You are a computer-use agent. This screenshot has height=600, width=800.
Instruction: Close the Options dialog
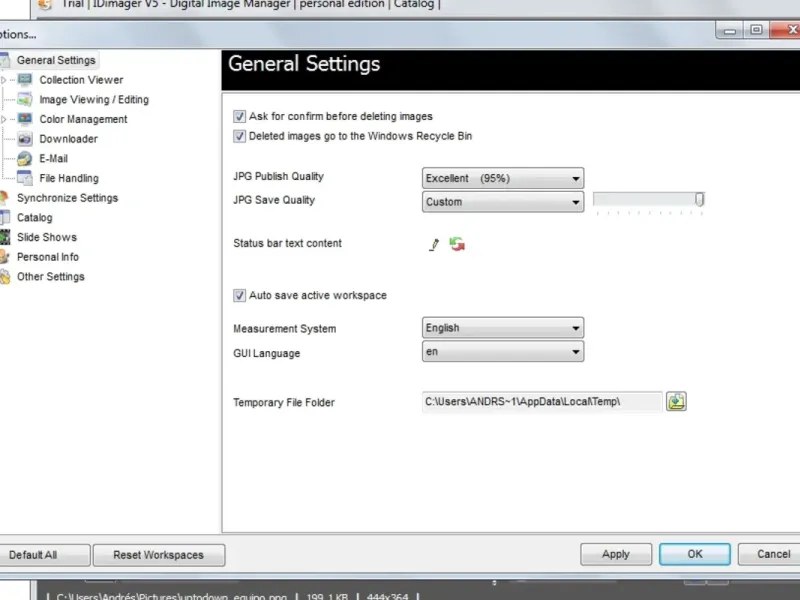tap(786, 30)
